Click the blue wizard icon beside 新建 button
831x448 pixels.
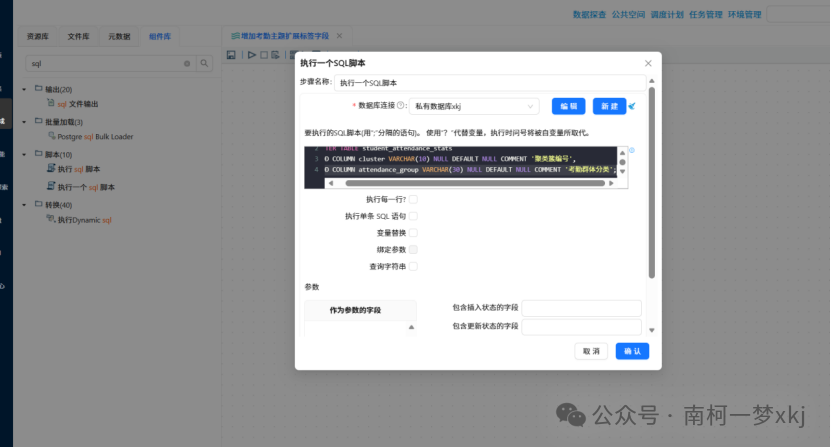pyautogui.click(x=632, y=106)
